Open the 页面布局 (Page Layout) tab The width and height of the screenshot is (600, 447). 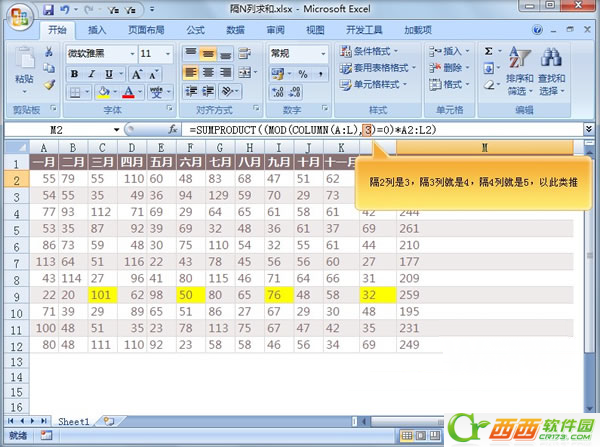point(147,30)
